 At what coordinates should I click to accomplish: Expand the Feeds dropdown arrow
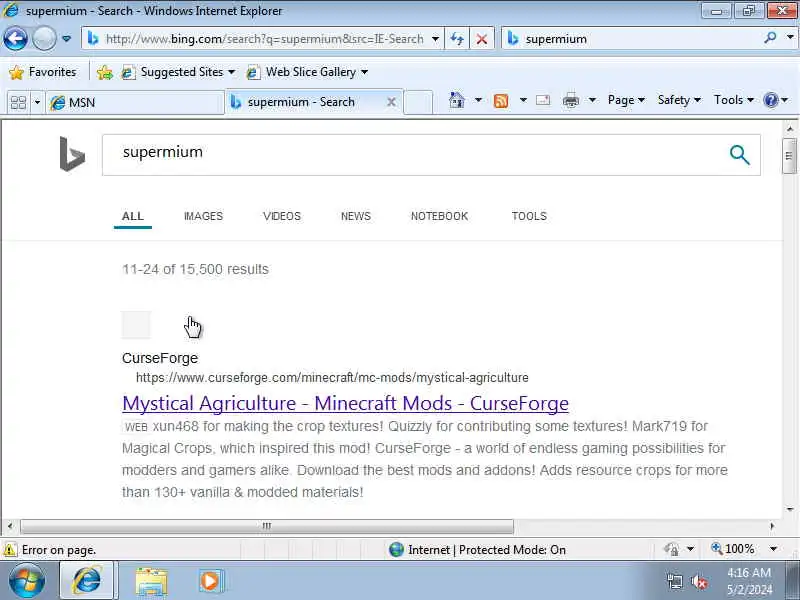tap(523, 101)
